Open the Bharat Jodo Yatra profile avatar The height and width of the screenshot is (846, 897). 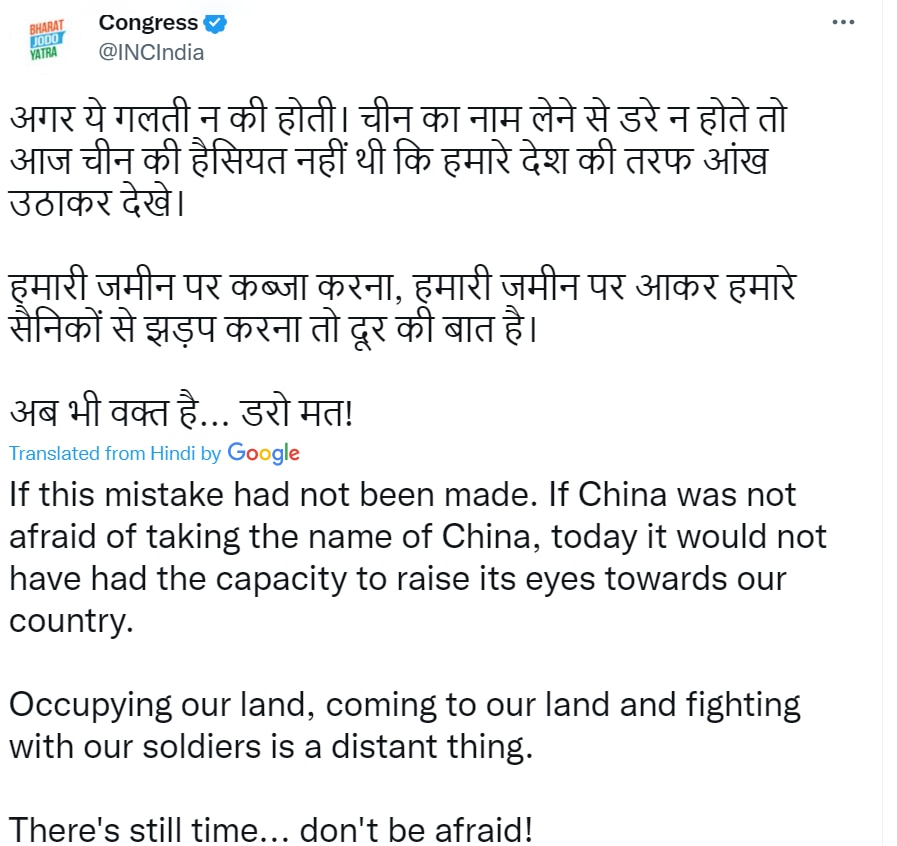coord(45,38)
